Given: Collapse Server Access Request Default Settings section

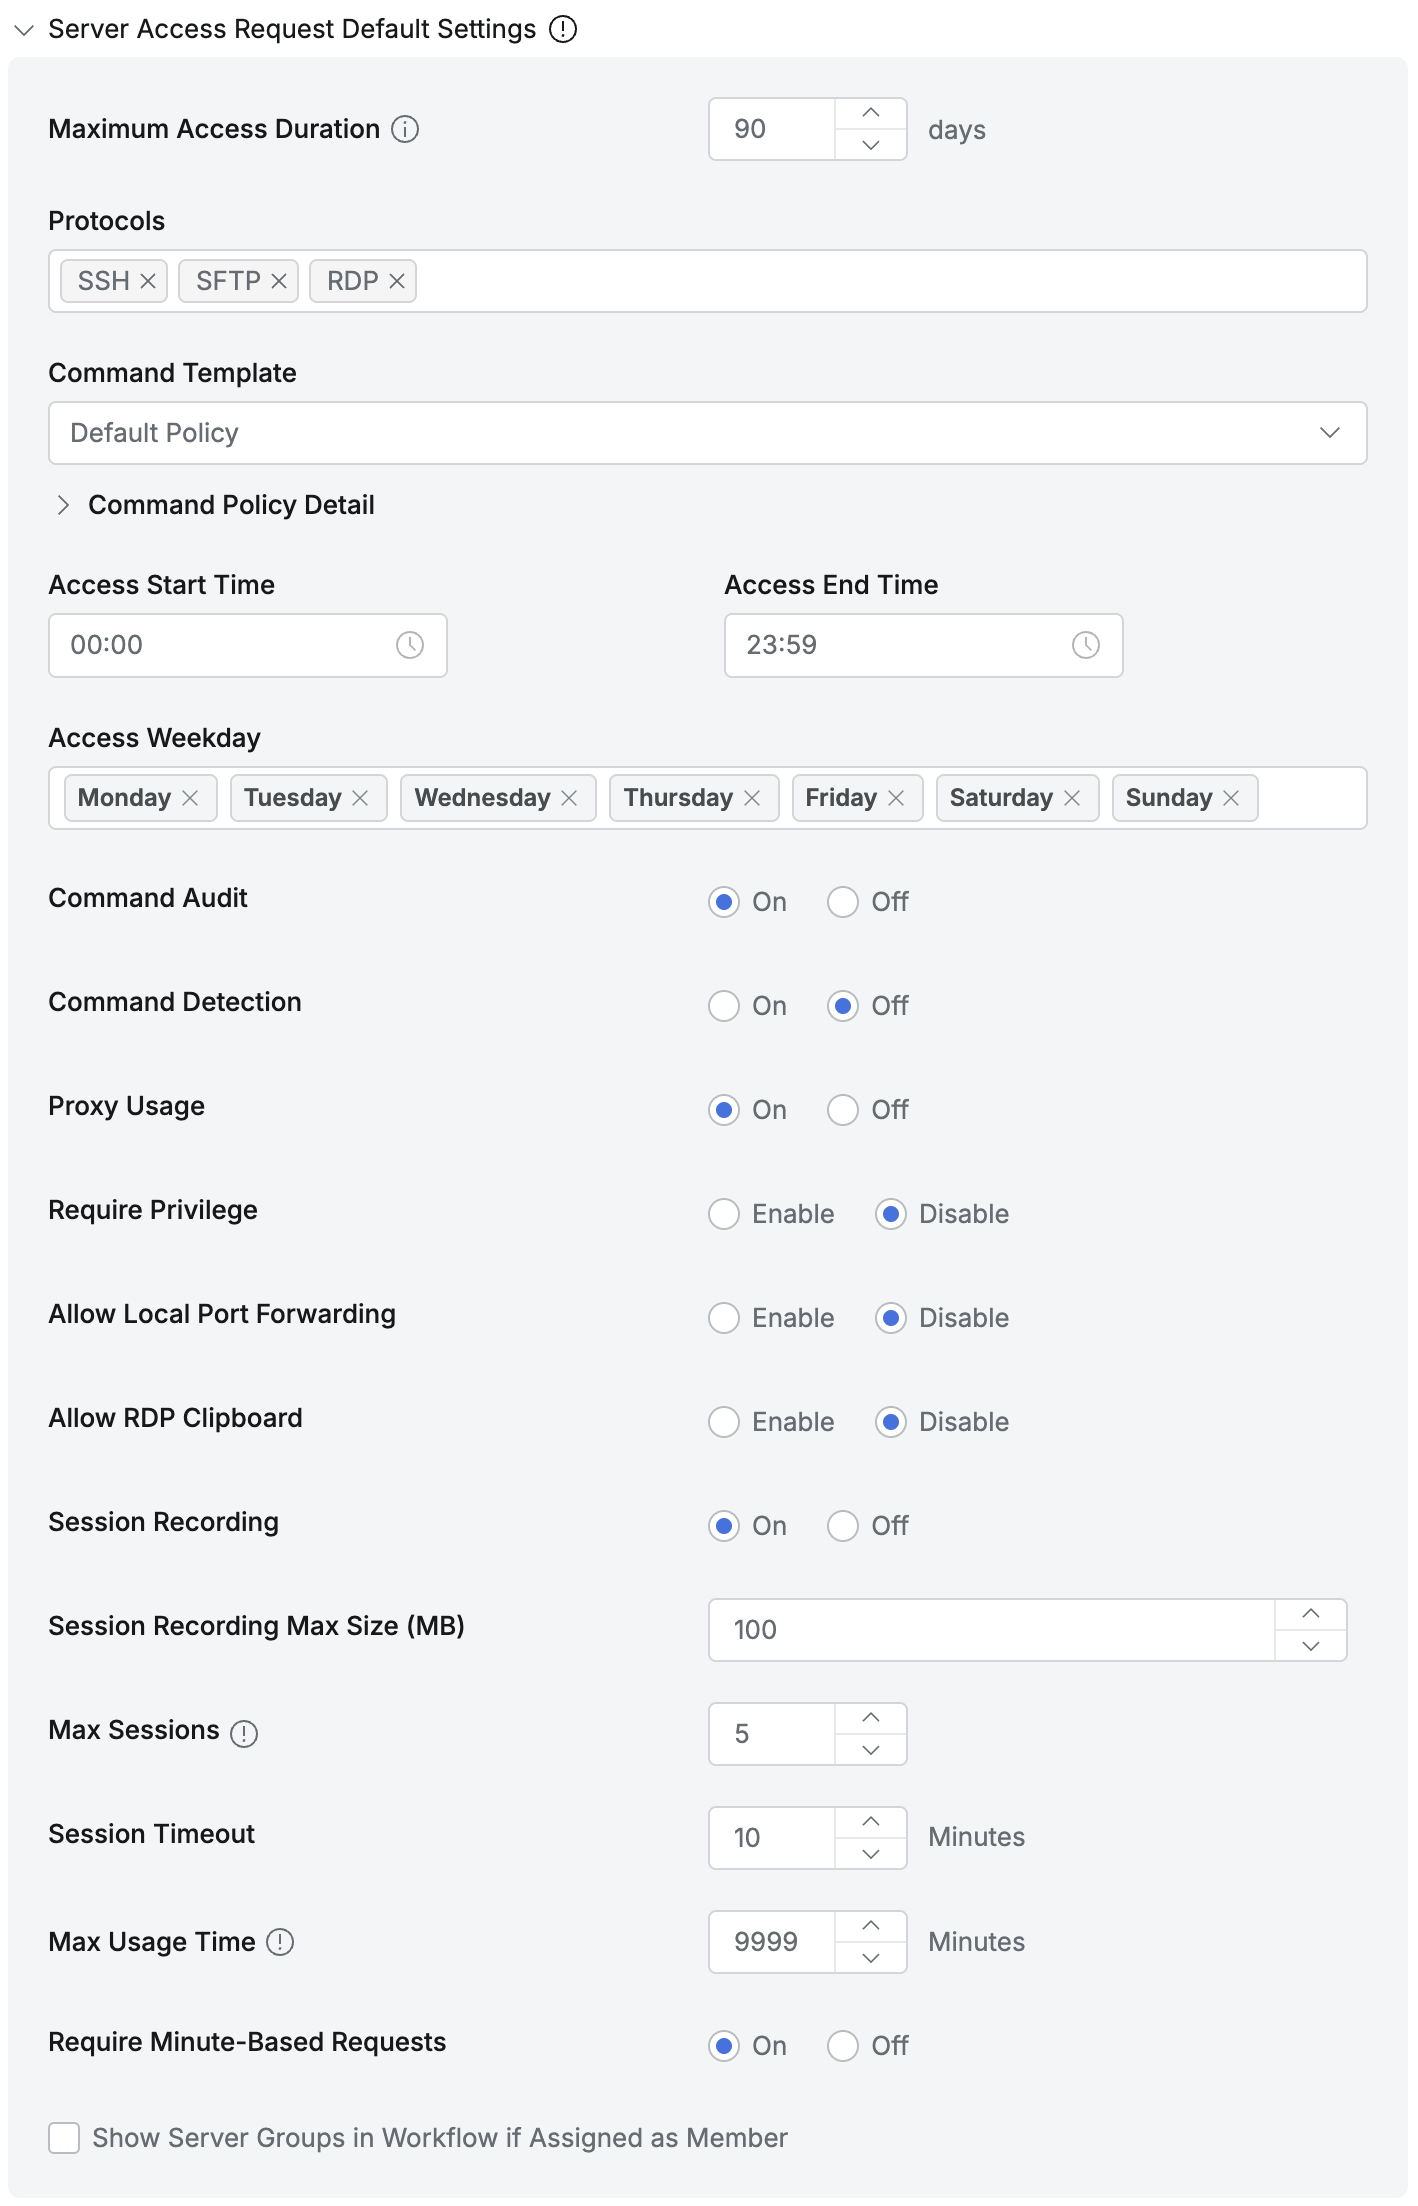Looking at the screenshot, I should point(24,30).
